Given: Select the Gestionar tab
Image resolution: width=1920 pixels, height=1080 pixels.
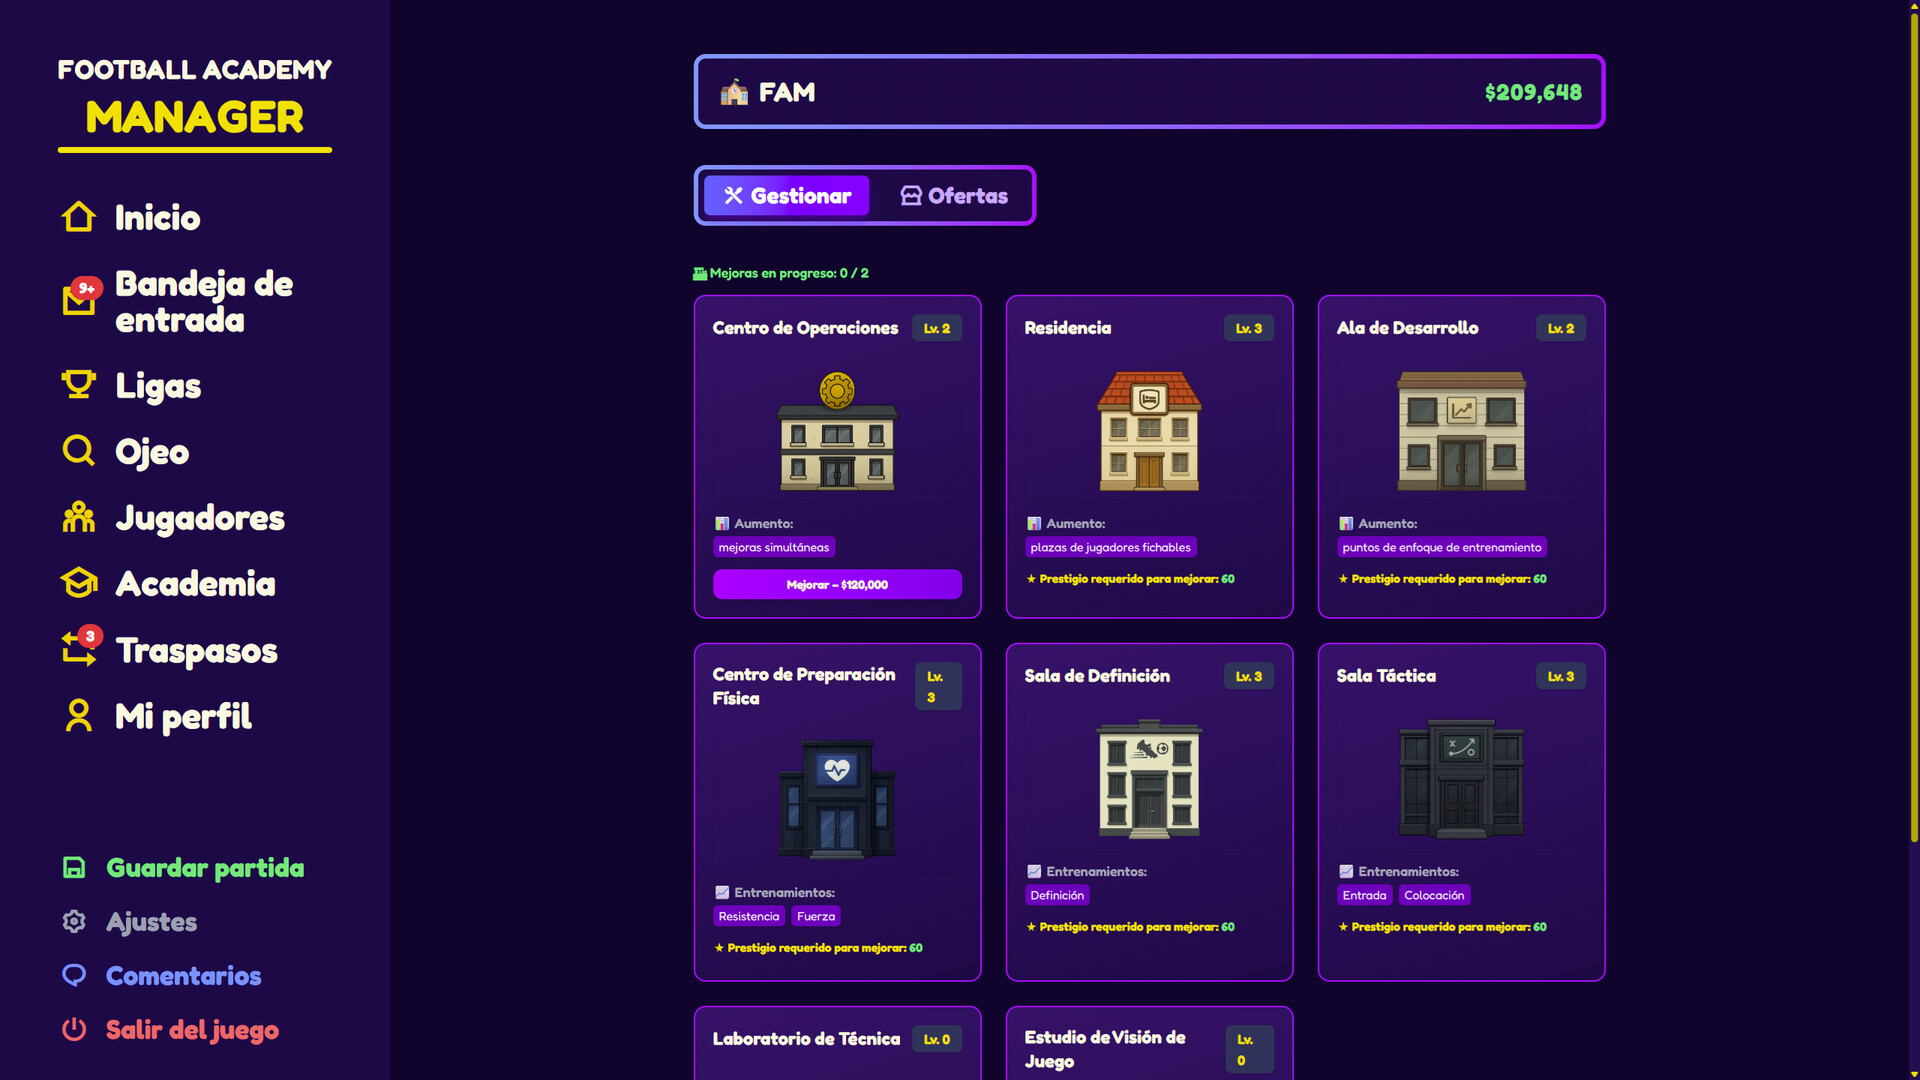Looking at the screenshot, I should pyautogui.click(x=787, y=196).
